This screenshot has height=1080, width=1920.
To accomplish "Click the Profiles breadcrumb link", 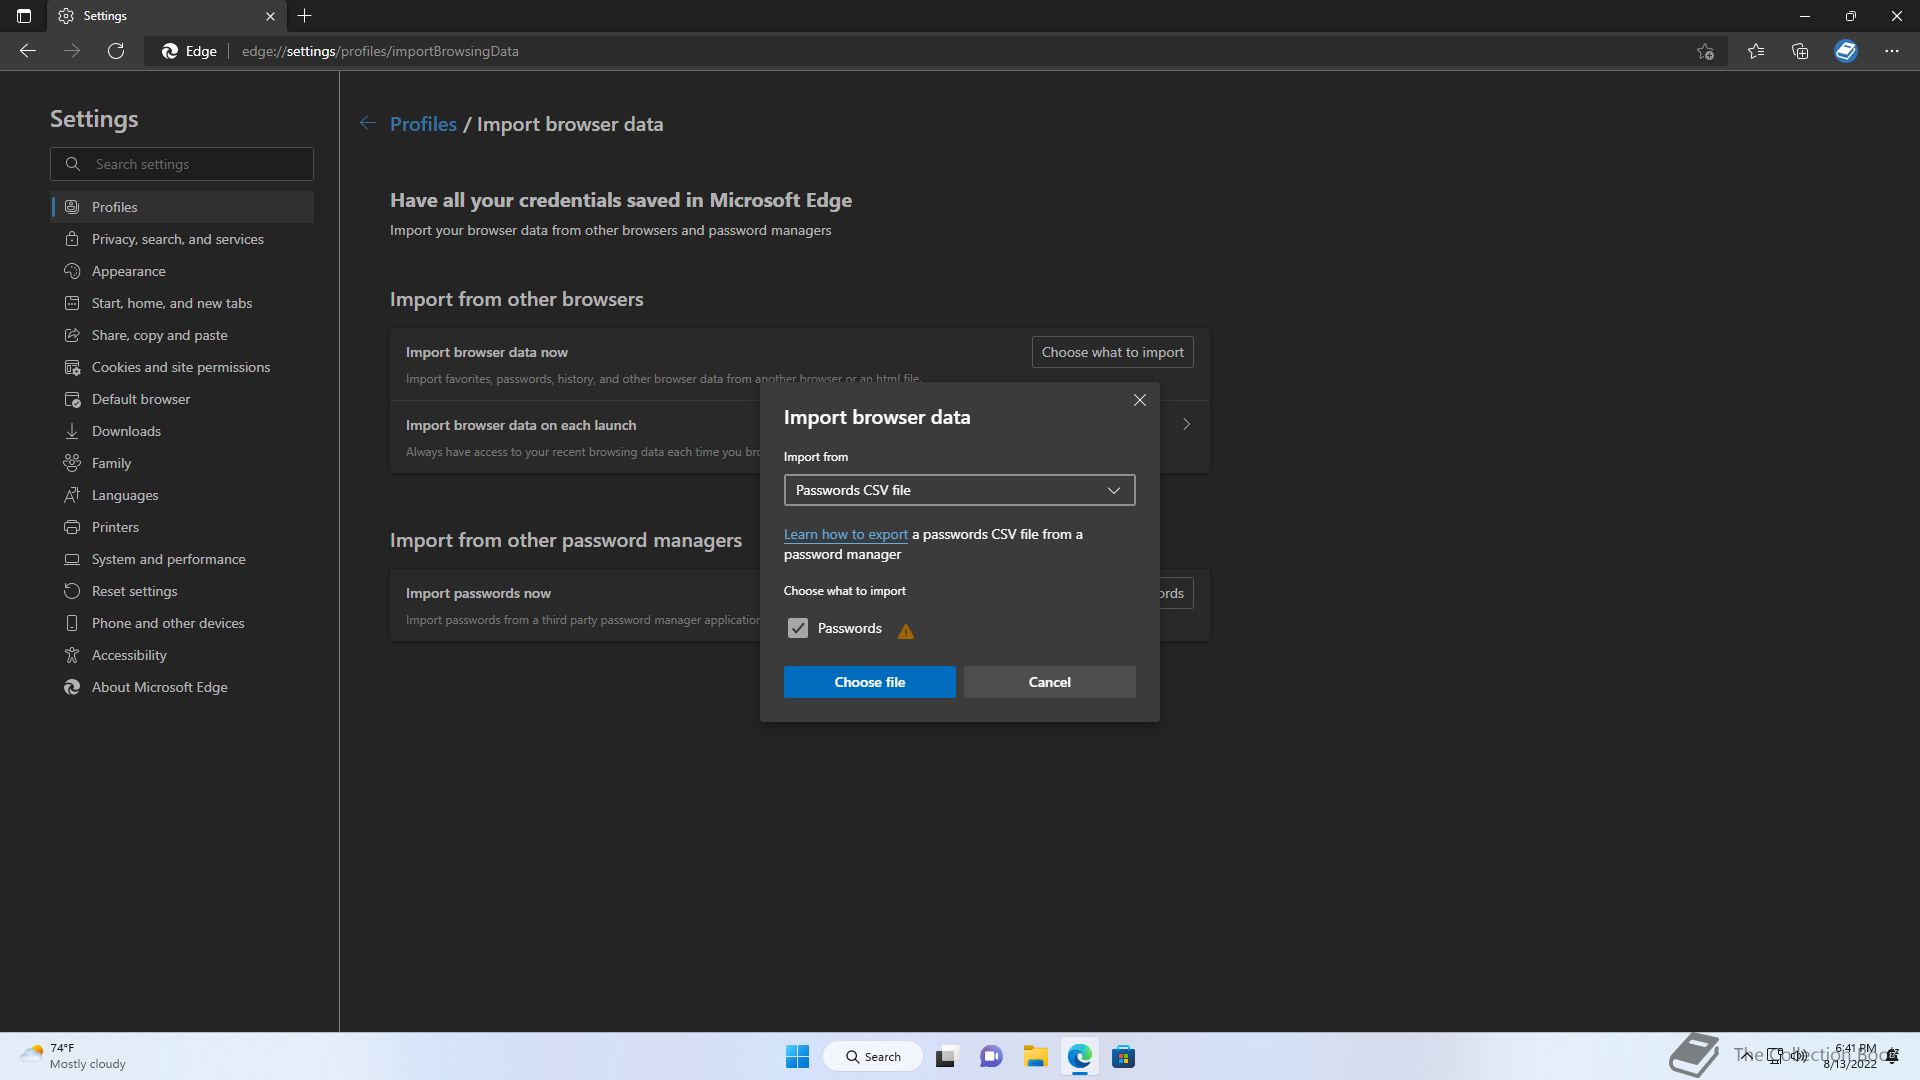I will click(x=423, y=124).
